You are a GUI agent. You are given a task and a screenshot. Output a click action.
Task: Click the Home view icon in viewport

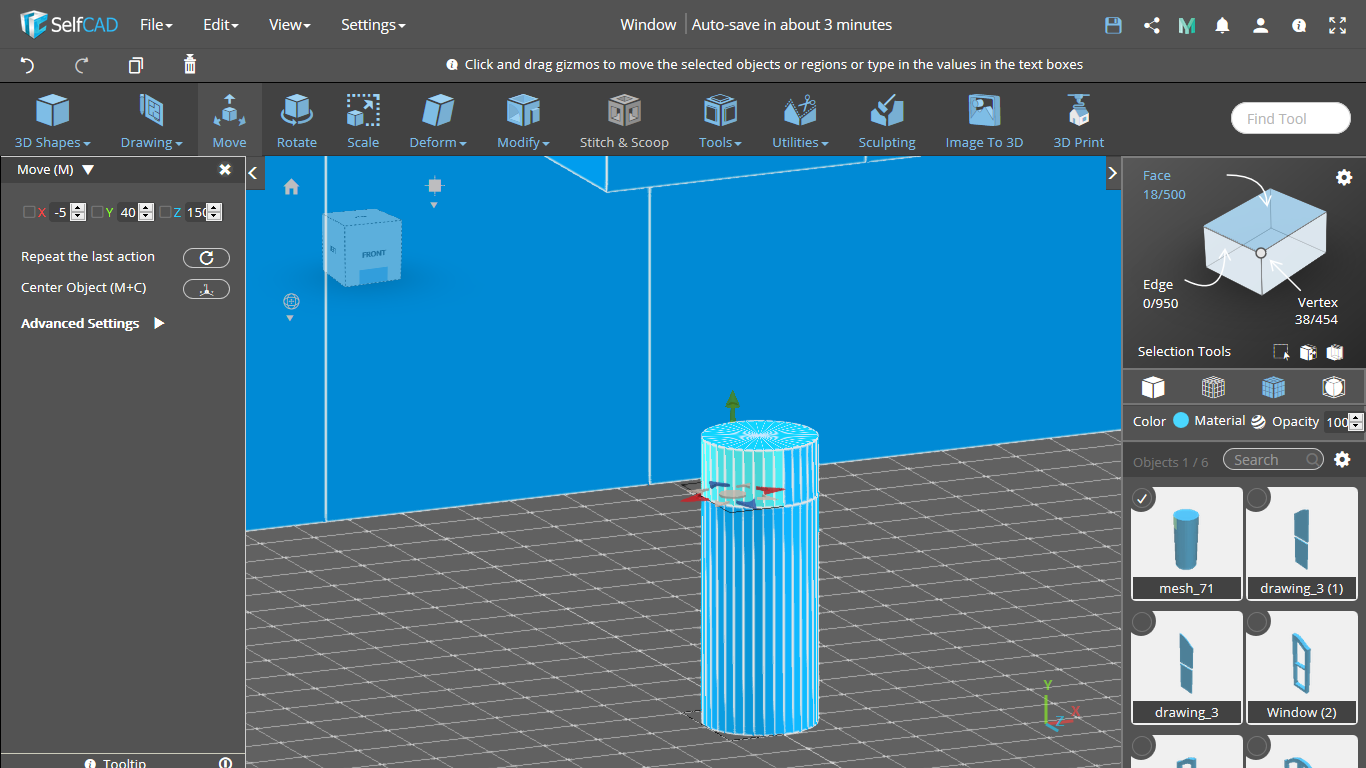pos(291,187)
